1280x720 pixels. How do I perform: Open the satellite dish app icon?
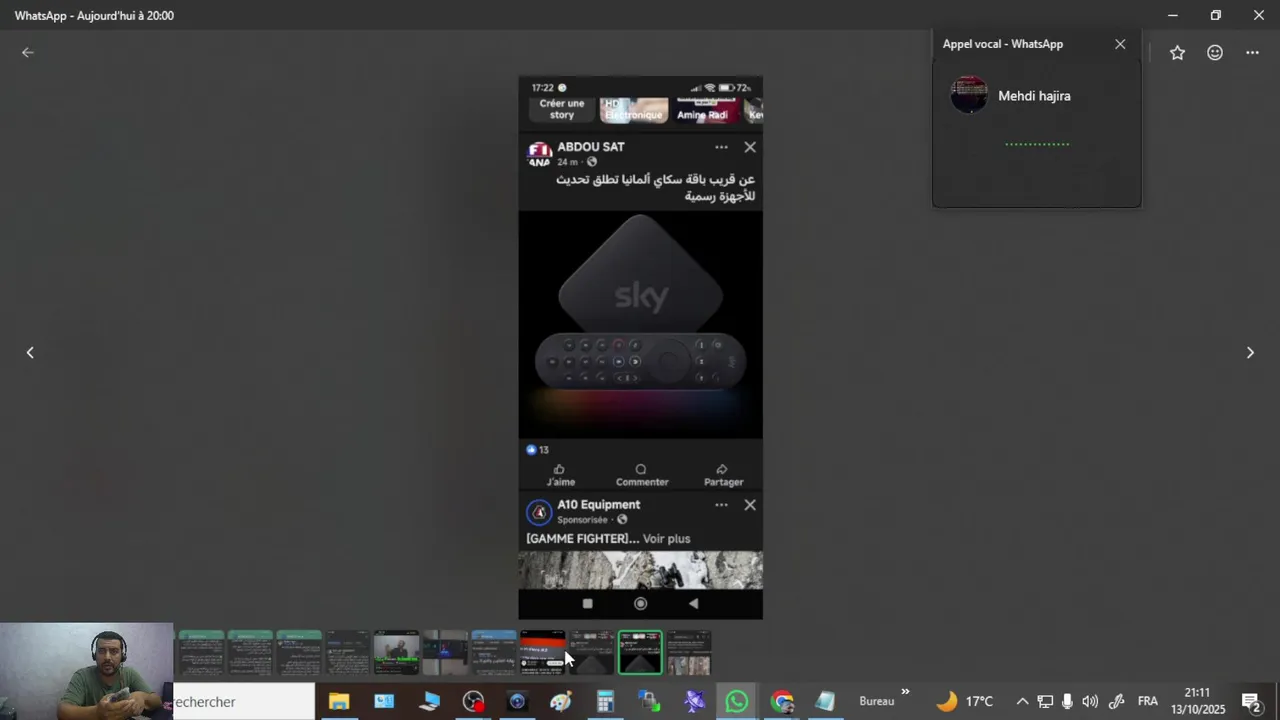click(x=694, y=702)
